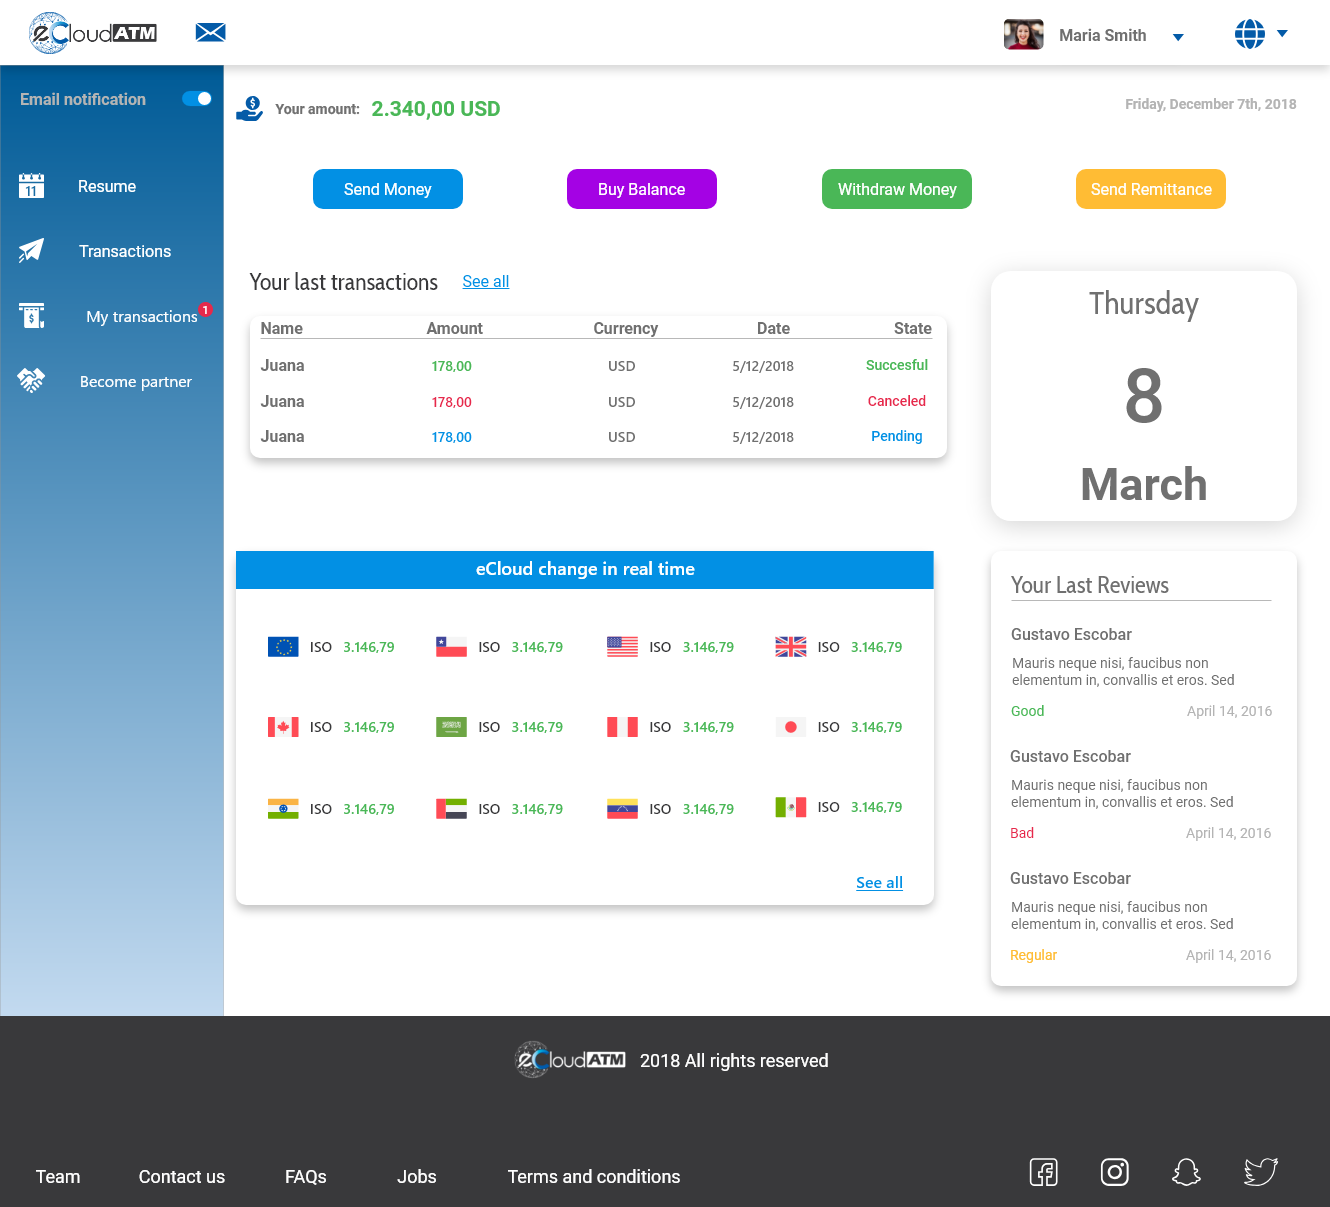Open Resume in the sidebar menu
Screen dimensions: 1330x1207
coord(107,187)
